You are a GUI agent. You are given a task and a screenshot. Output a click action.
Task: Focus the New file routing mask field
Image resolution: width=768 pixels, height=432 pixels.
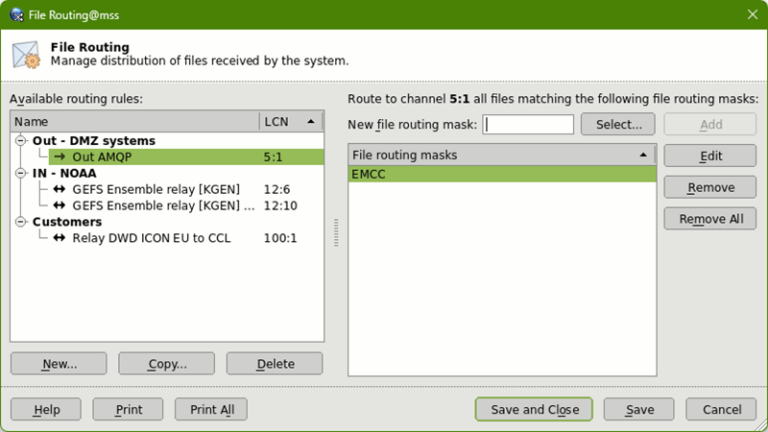[528, 124]
